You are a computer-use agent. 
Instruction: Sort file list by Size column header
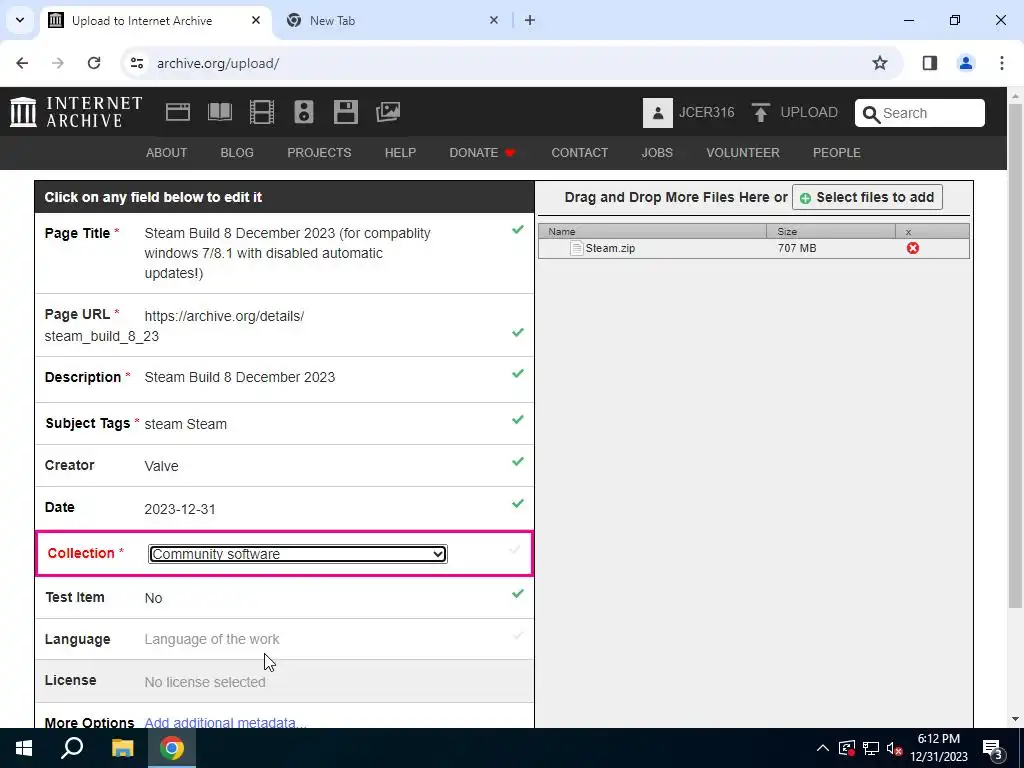point(831,231)
